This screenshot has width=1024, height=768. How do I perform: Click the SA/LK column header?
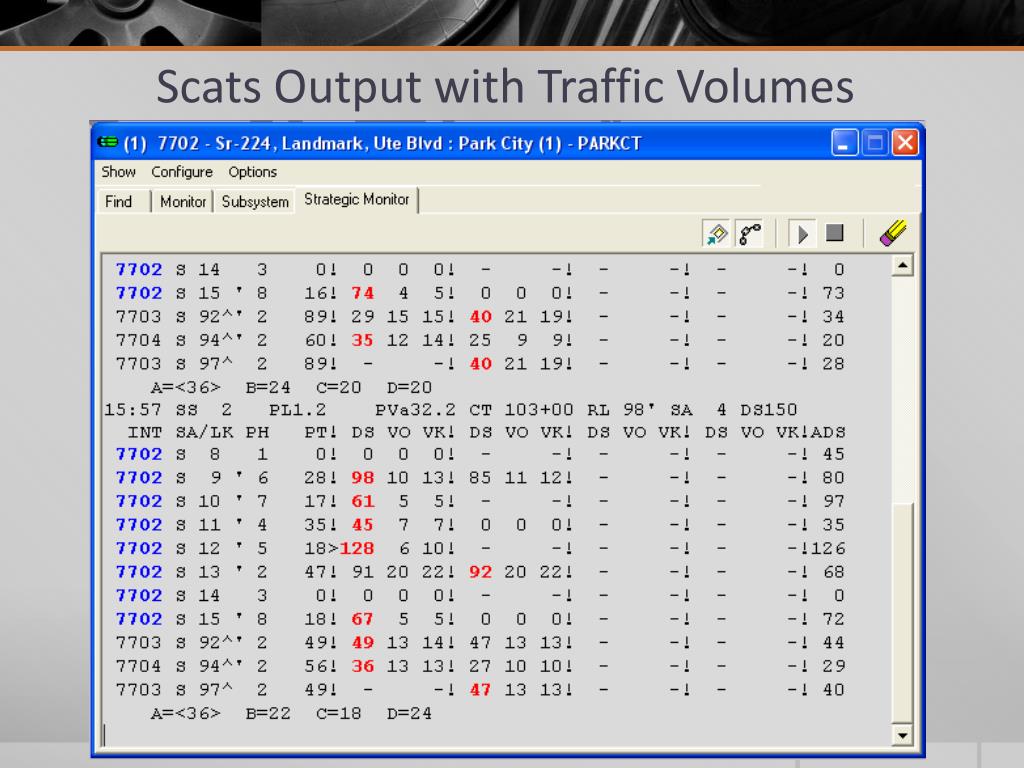pyautogui.click(x=204, y=432)
